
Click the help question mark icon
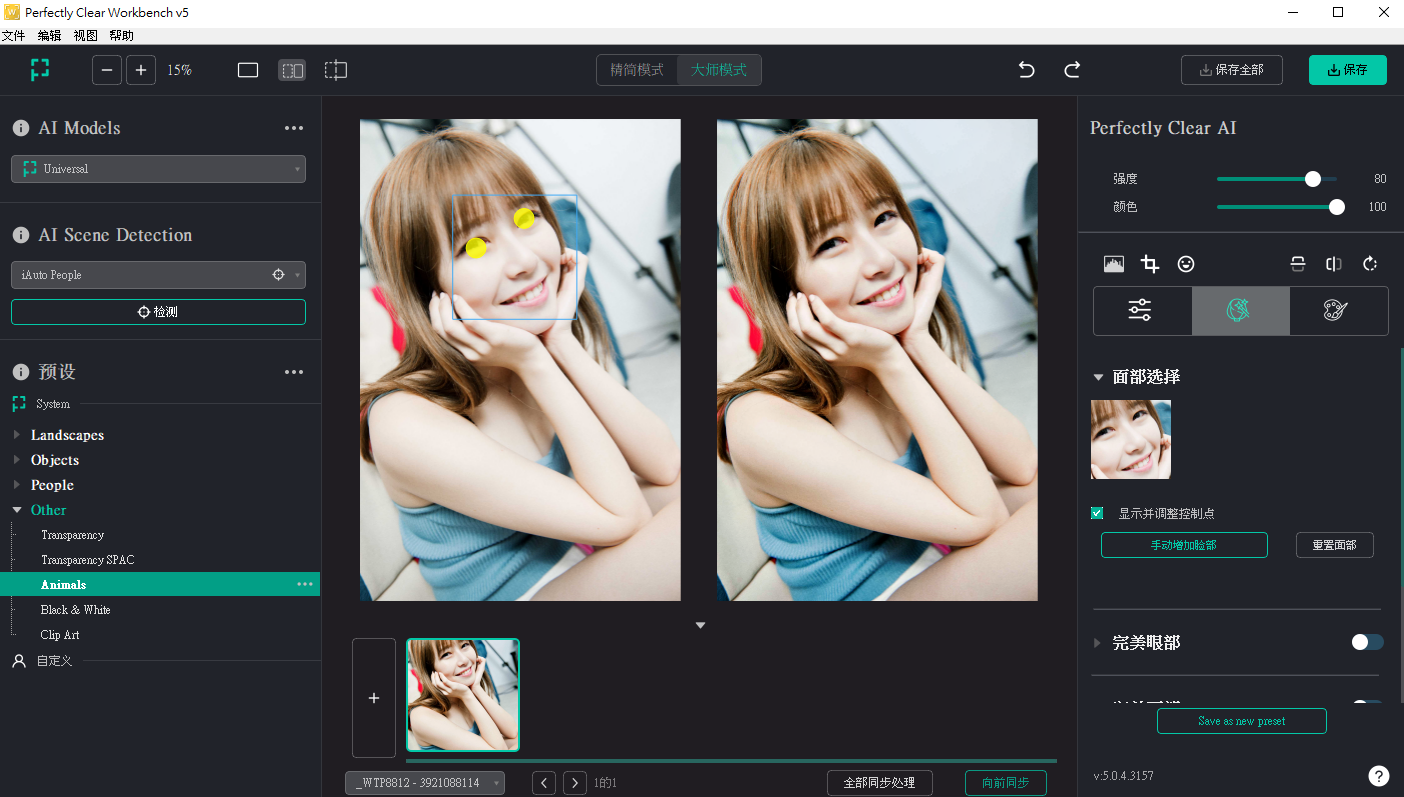(1378, 775)
